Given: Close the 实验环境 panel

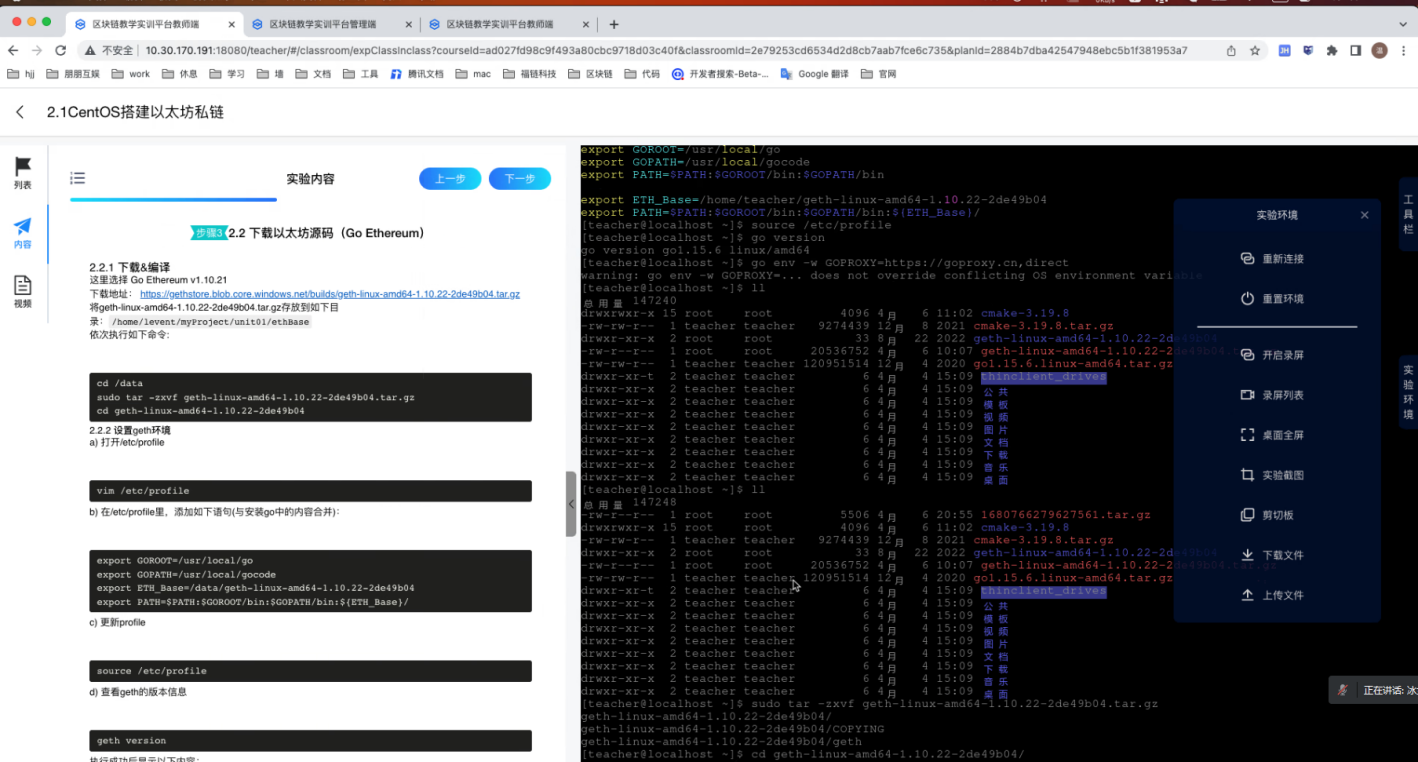Looking at the screenshot, I should point(1365,215).
